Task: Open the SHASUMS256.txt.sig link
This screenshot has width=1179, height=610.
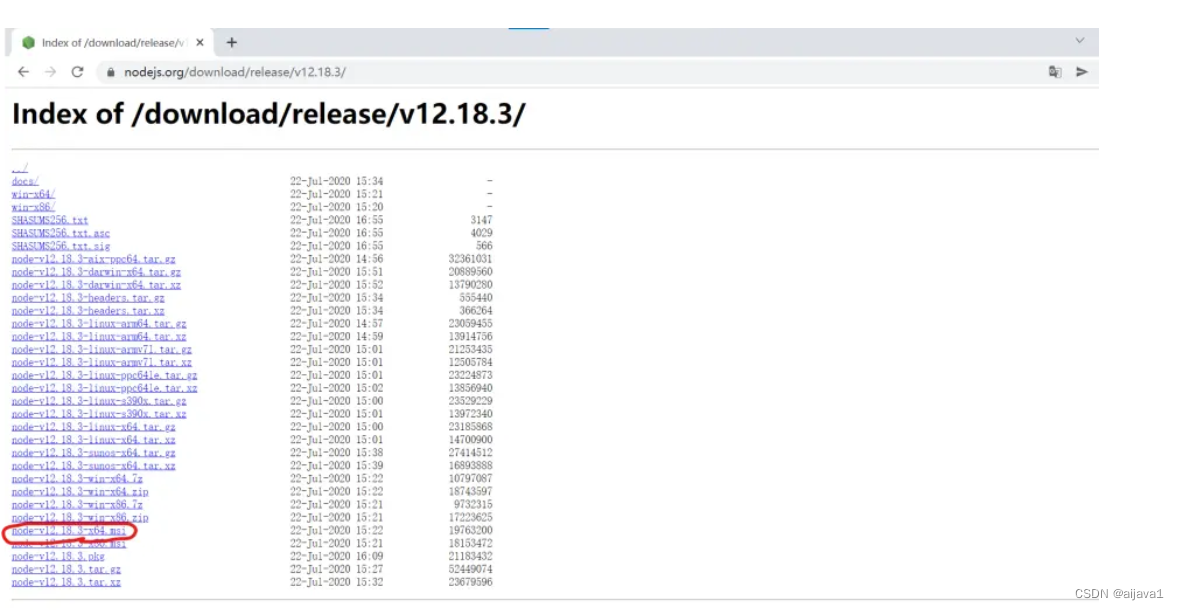Action: [x=61, y=246]
